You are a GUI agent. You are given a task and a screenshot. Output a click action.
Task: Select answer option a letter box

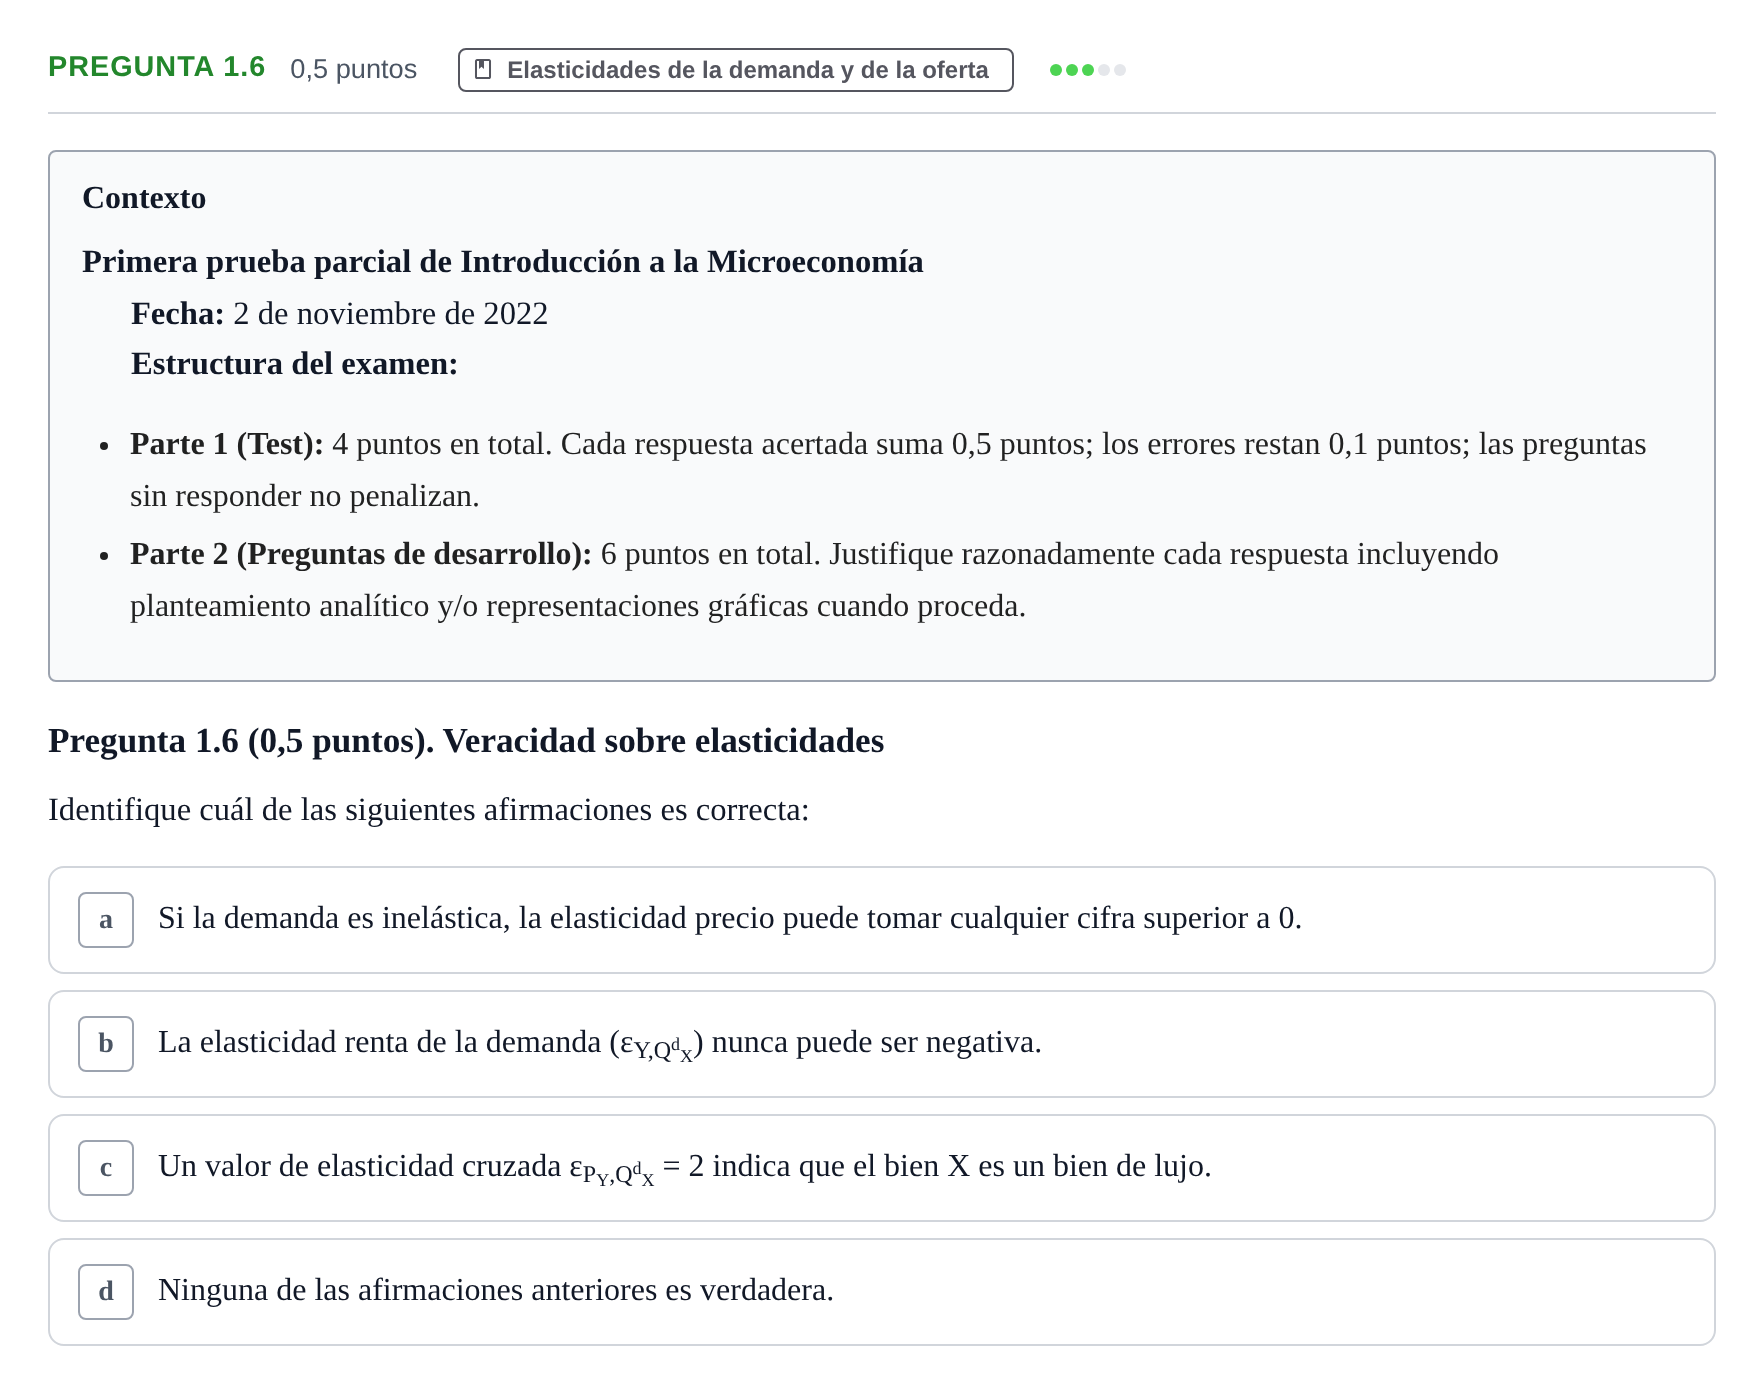click(106, 920)
